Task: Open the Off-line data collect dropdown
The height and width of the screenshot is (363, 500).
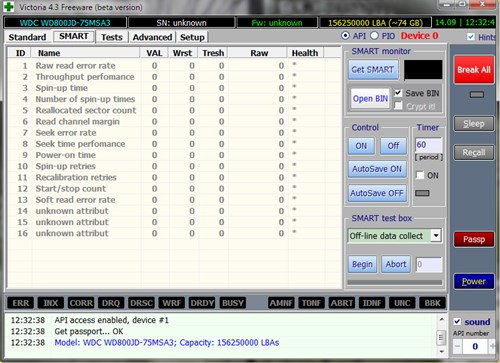Action: [436, 236]
